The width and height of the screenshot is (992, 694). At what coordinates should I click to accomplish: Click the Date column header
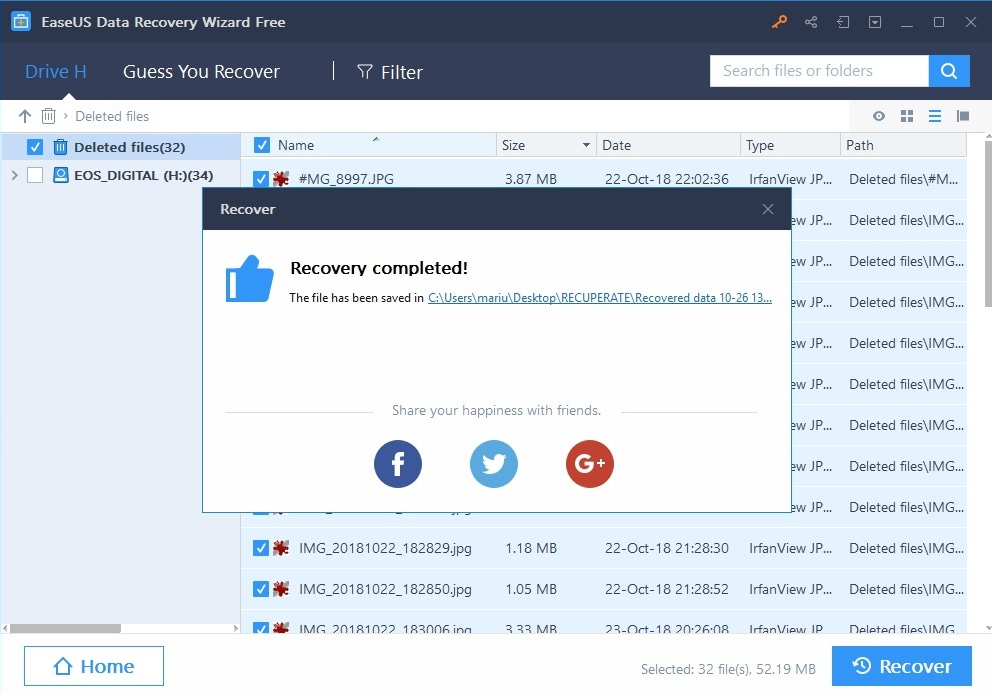point(668,145)
